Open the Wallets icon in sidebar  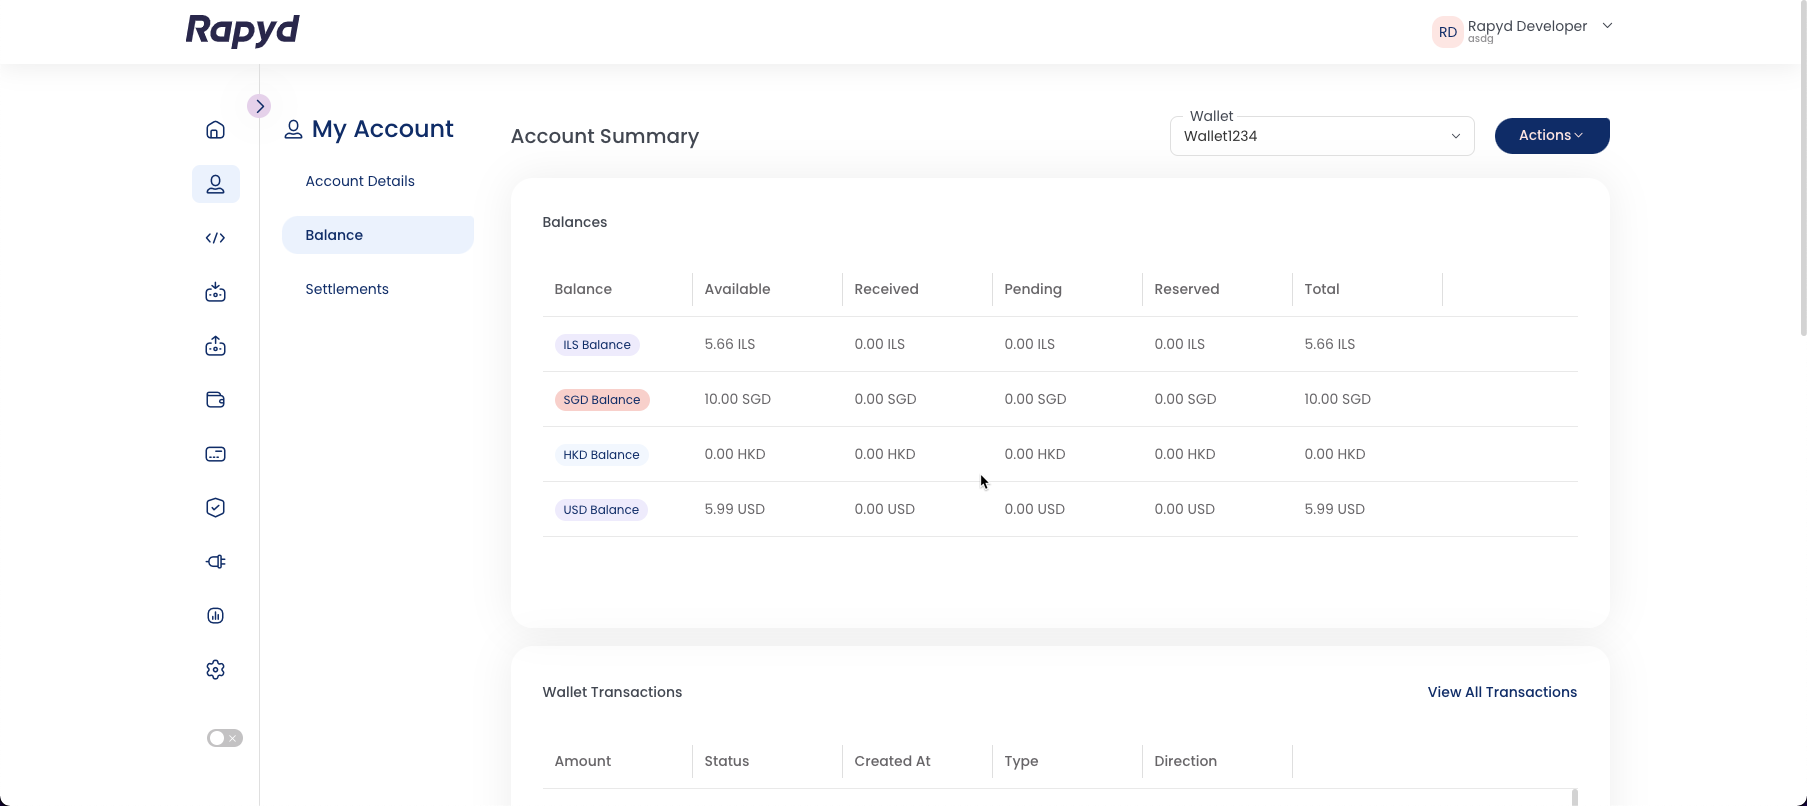(x=215, y=400)
